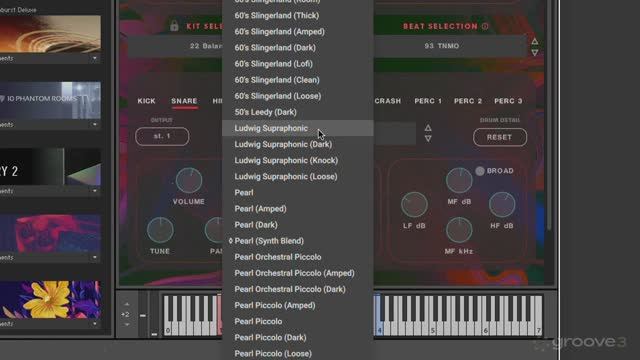Choose plain Pearl Orchestral Piccolo

(x=298, y=257)
